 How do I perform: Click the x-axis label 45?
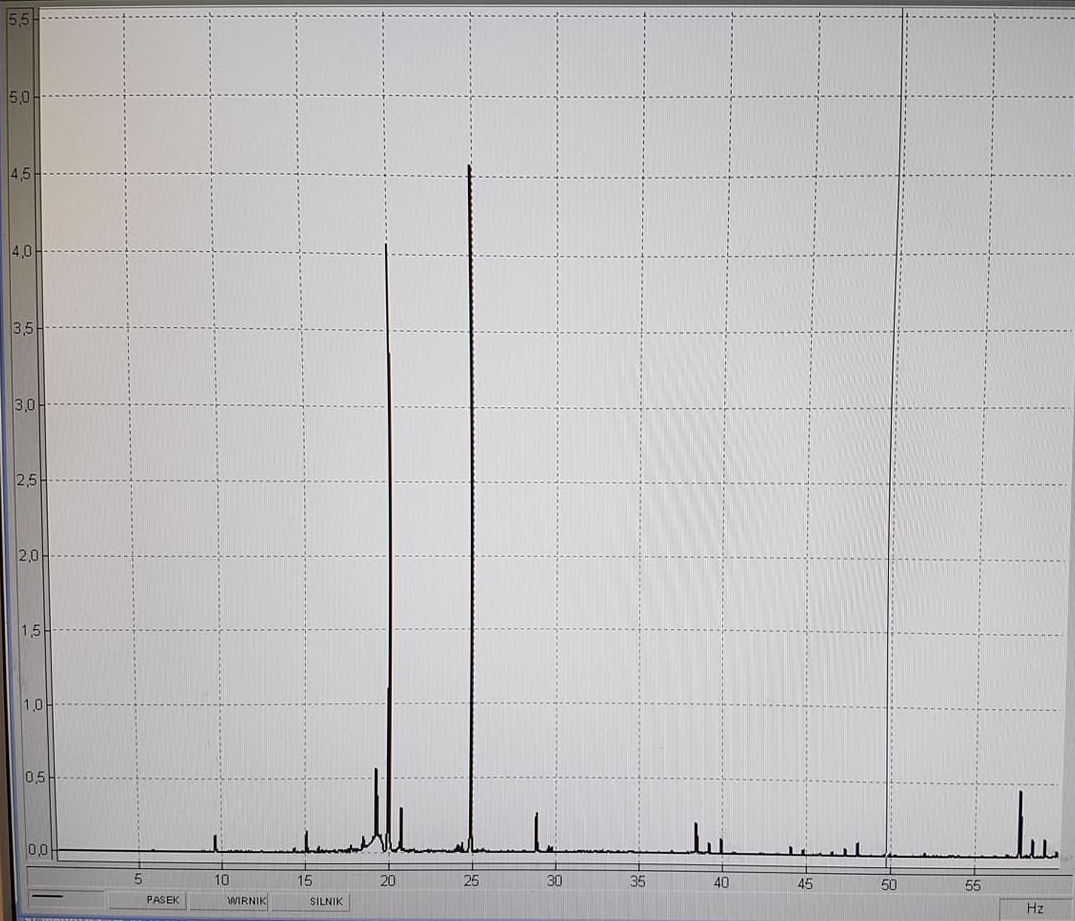coord(805,884)
